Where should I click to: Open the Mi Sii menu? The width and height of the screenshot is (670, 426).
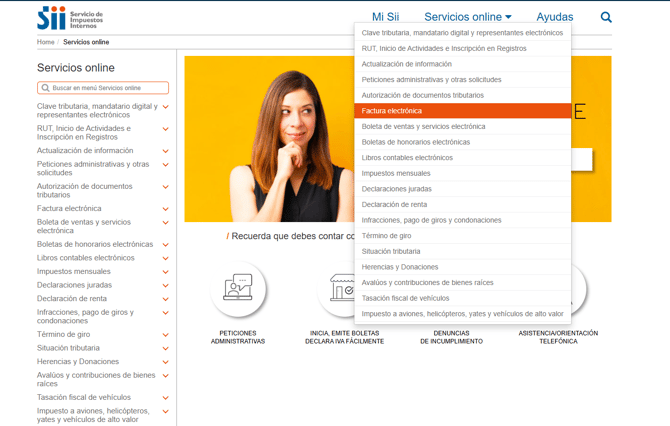(x=385, y=17)
